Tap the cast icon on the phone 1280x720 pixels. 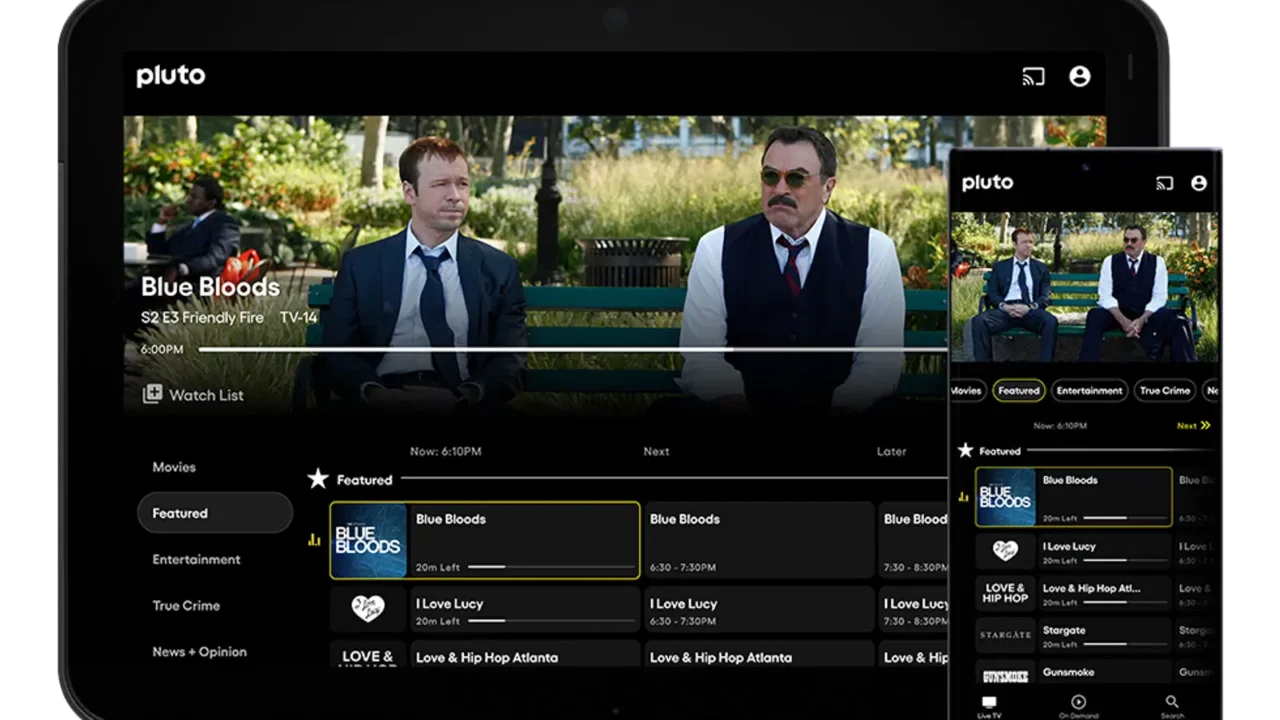[1165, 183]
